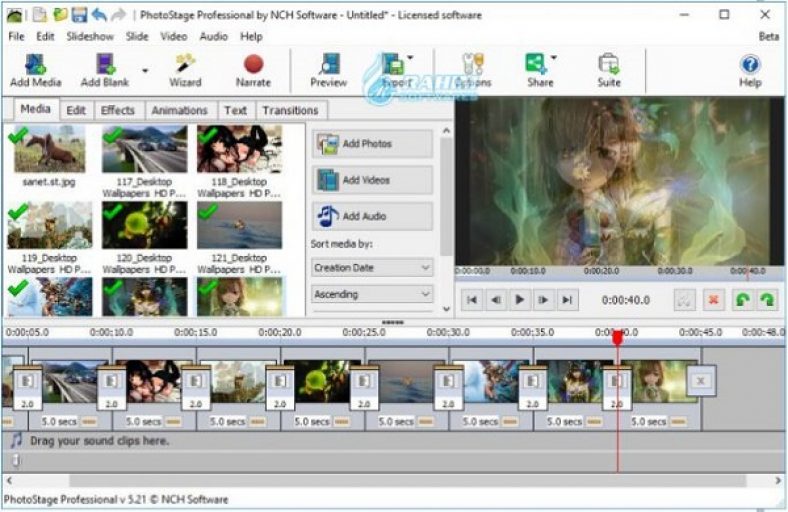Open the Suite toolbox icon
The width and height of the screenshot is (788, 512).
(608, 66)
